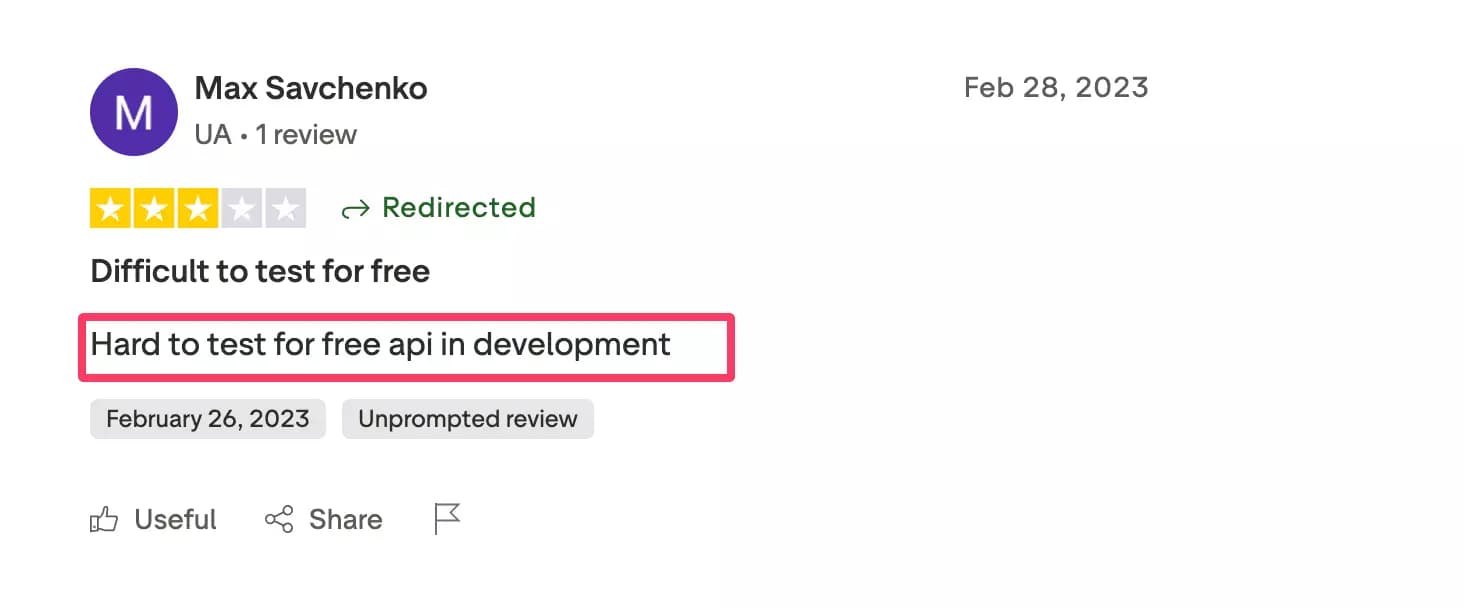Click the thumbs-up Useful icon
This screenshot has height=608, width=1464.
[x=105, y=518]
